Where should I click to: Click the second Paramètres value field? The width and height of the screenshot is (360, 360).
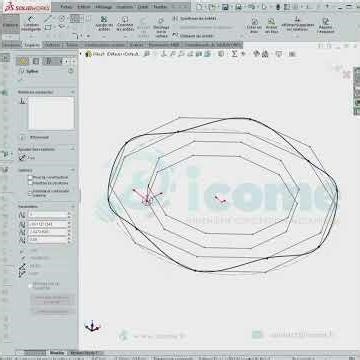click(48, 224)
